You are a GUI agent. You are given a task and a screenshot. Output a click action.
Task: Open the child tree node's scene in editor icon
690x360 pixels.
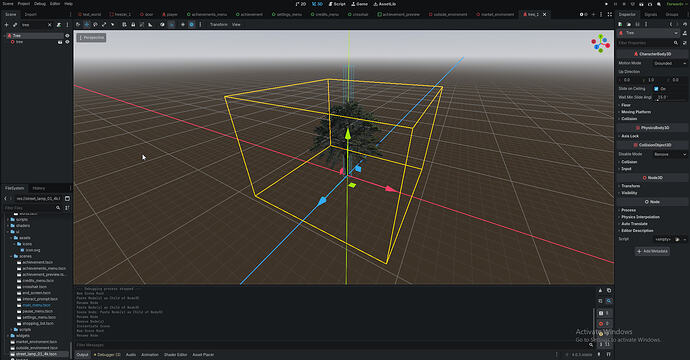(x=60, y=42)
